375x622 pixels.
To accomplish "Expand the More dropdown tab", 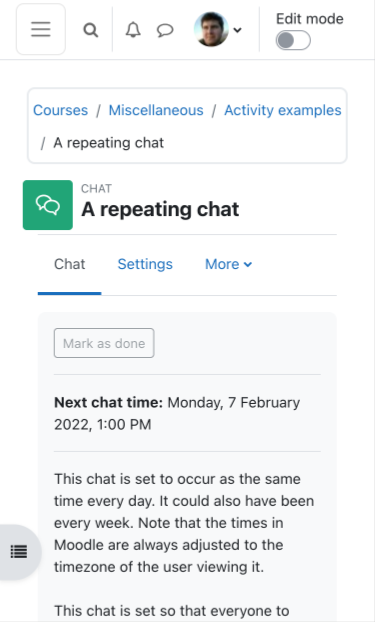I will point(228,264).
